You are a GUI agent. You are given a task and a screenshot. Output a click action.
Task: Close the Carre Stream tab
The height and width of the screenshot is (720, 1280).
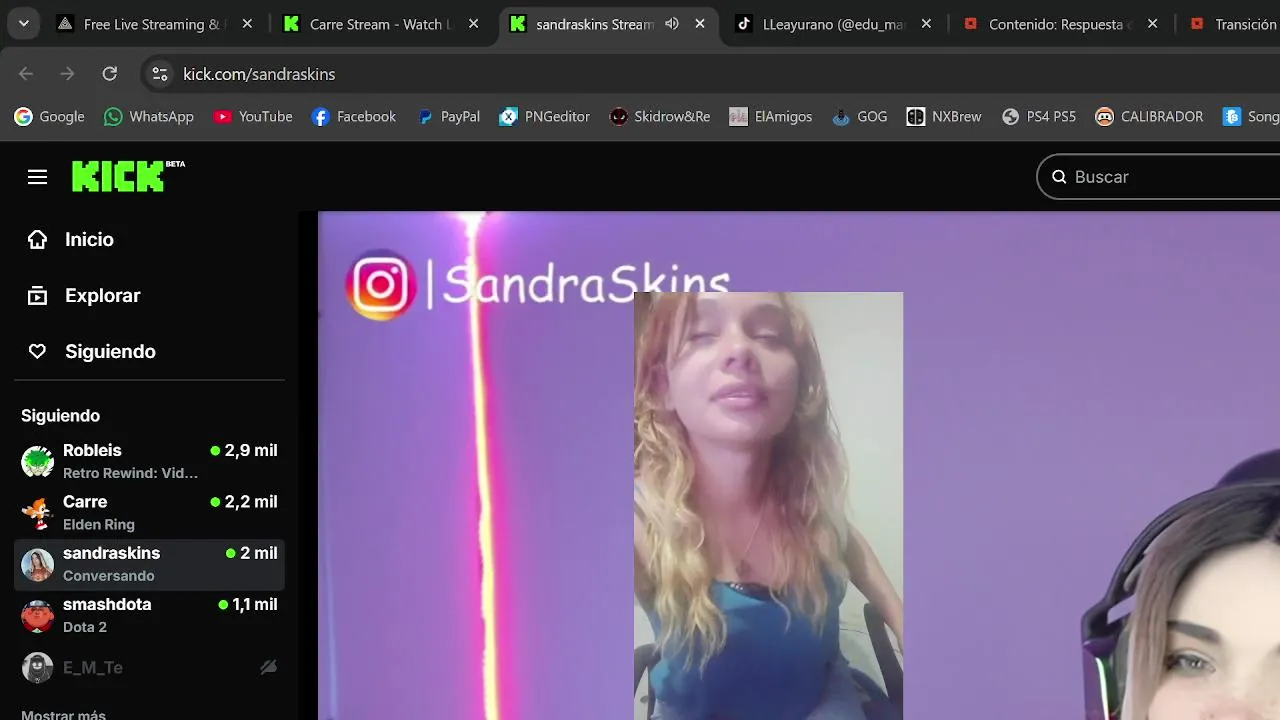click(473, 24)
